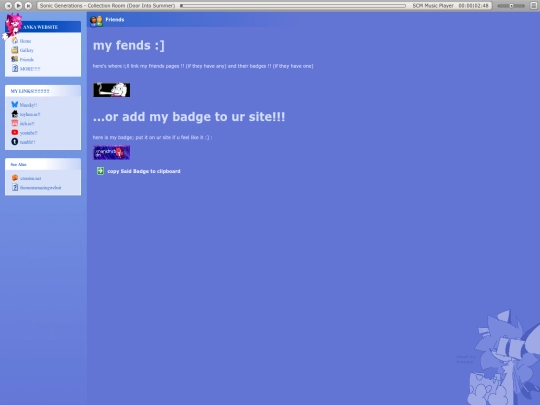Click the track time 00:00|02:48
540x405 pixels.
(474, 6)
